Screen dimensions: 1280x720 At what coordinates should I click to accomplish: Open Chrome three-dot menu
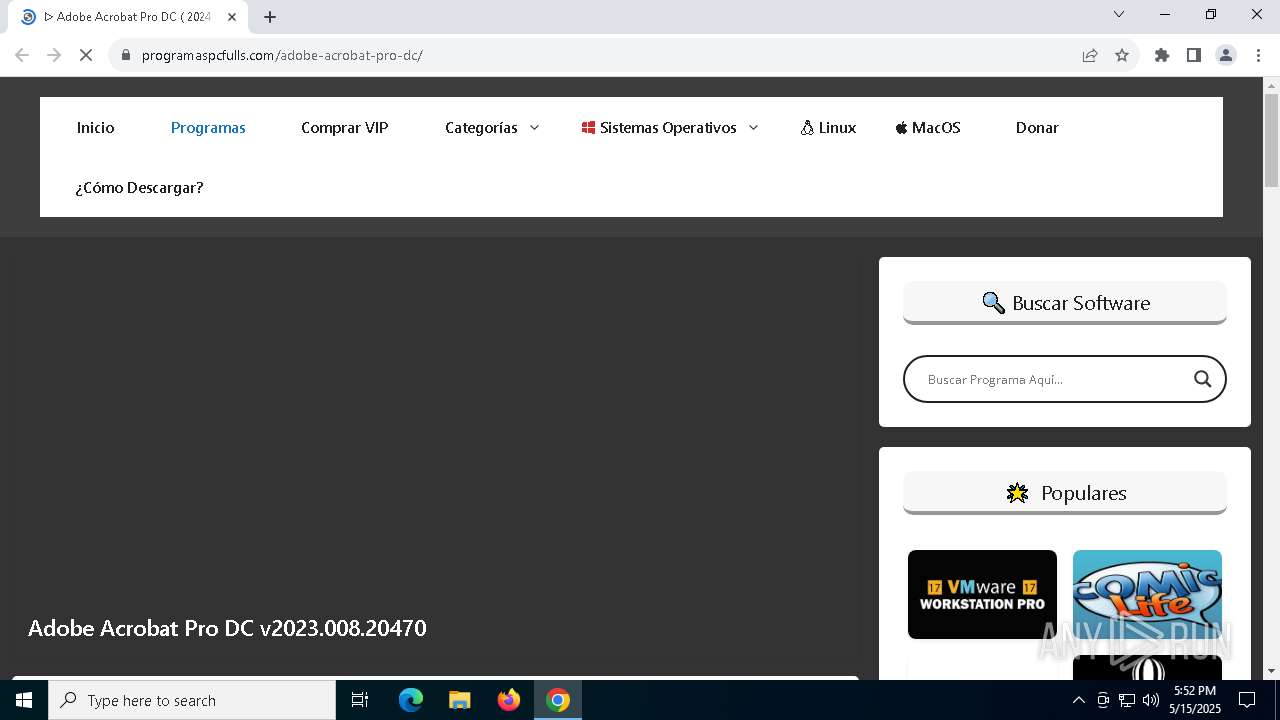(x=1258, y=55)
